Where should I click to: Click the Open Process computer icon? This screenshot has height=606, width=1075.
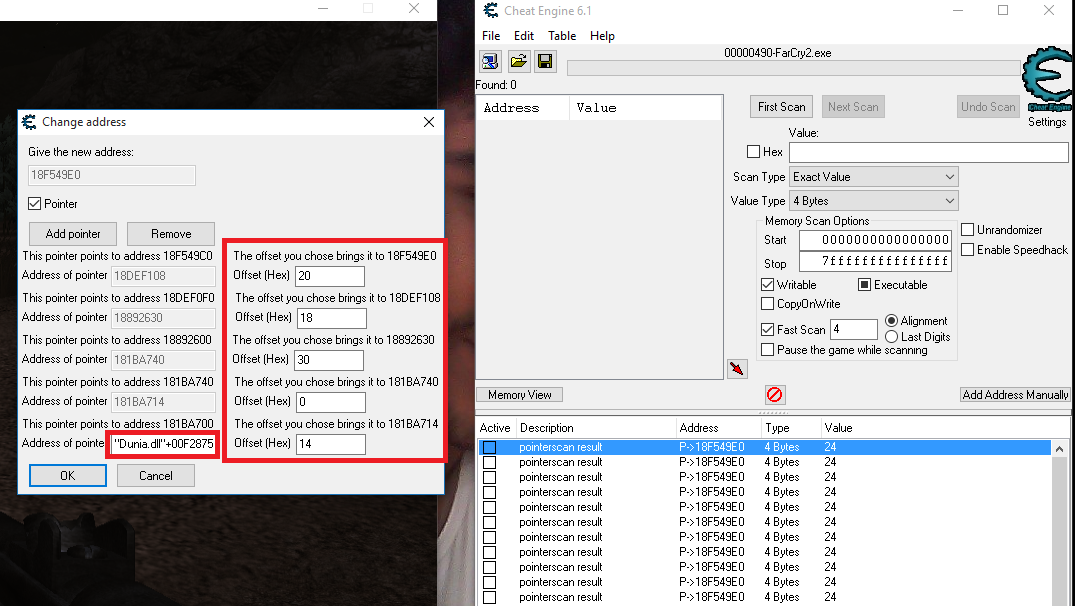pyautogui.click(x=490, y=62)
